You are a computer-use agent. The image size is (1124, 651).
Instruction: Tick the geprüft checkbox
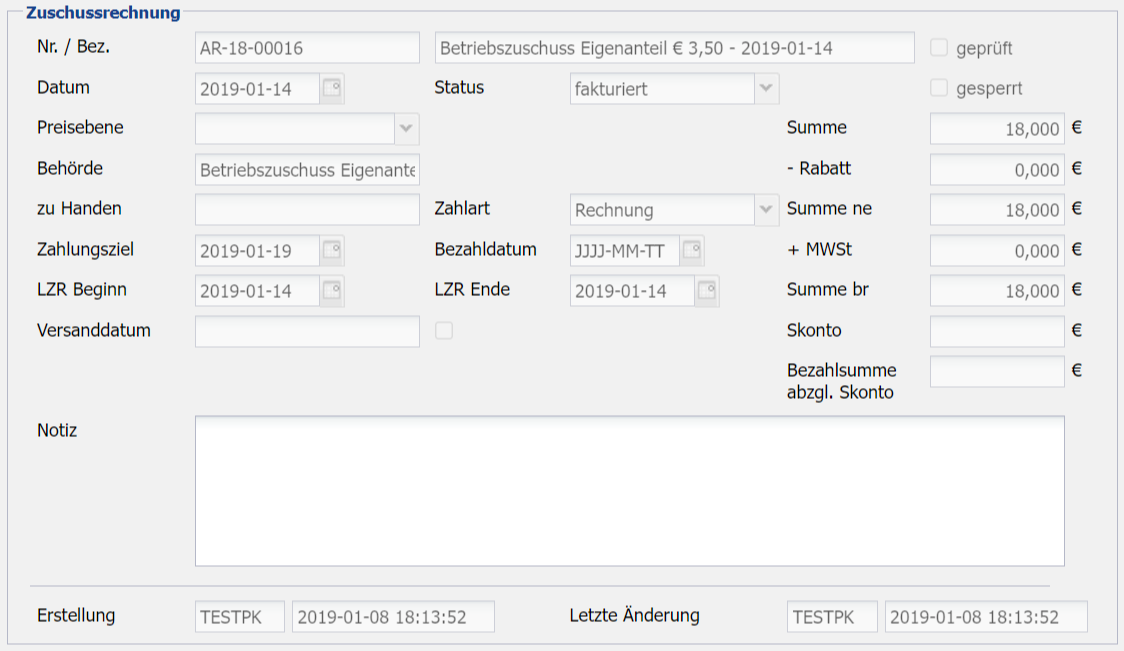coord(939,48)
